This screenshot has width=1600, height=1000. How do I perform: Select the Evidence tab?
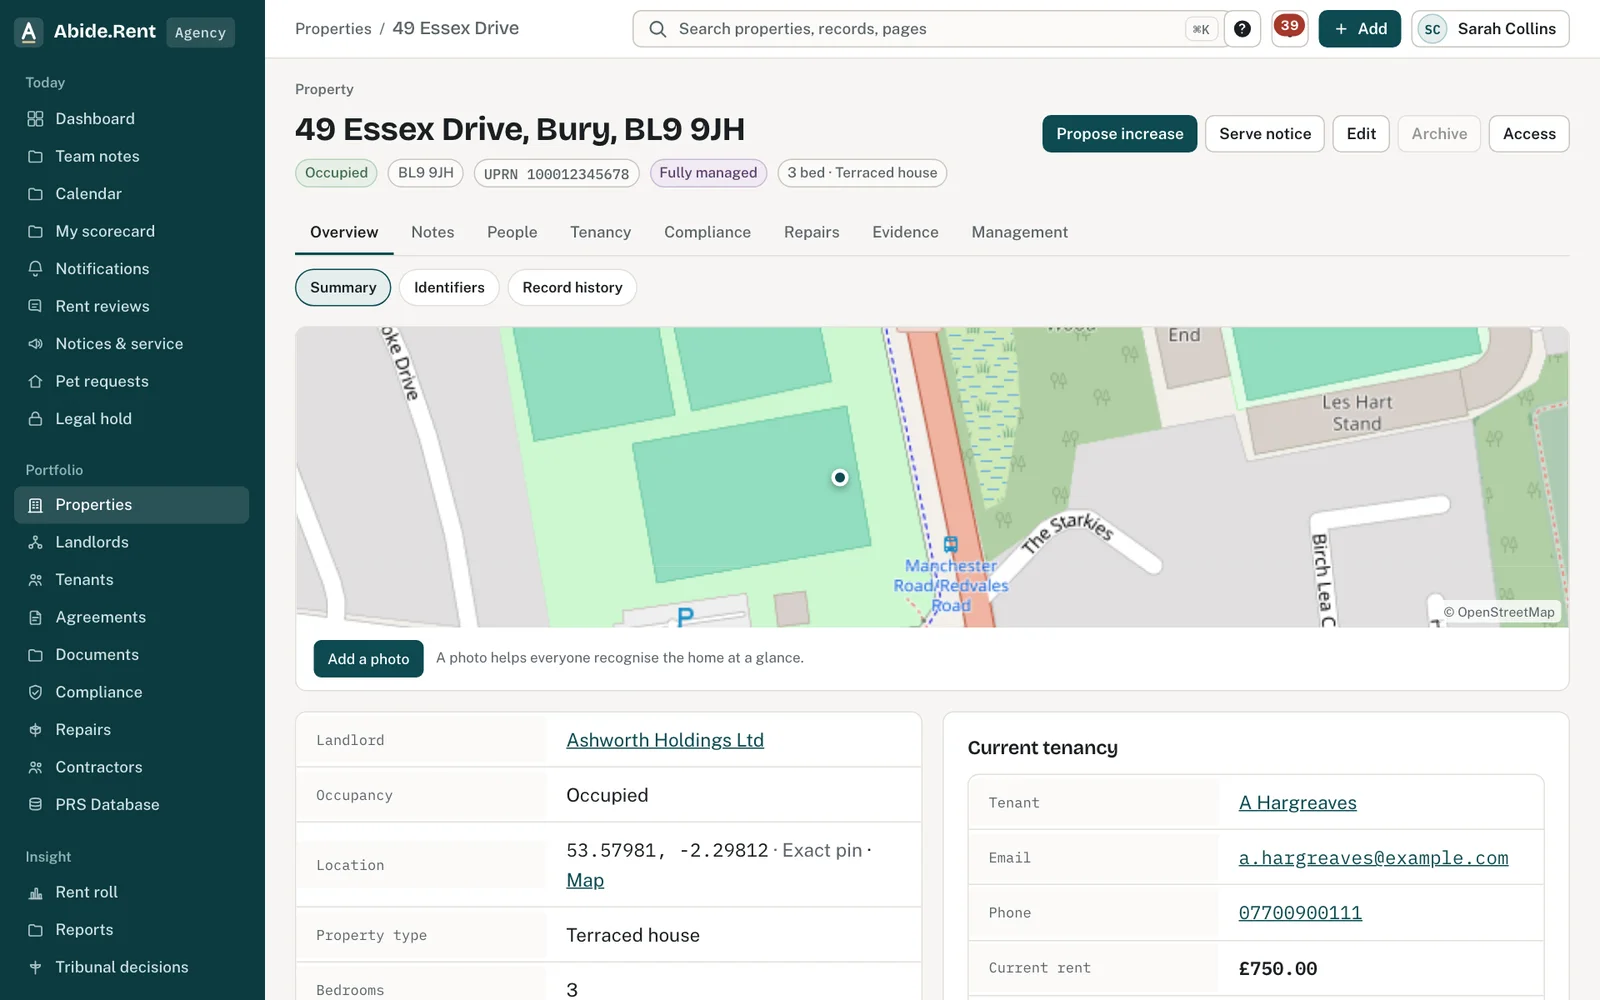pos(905,232)
